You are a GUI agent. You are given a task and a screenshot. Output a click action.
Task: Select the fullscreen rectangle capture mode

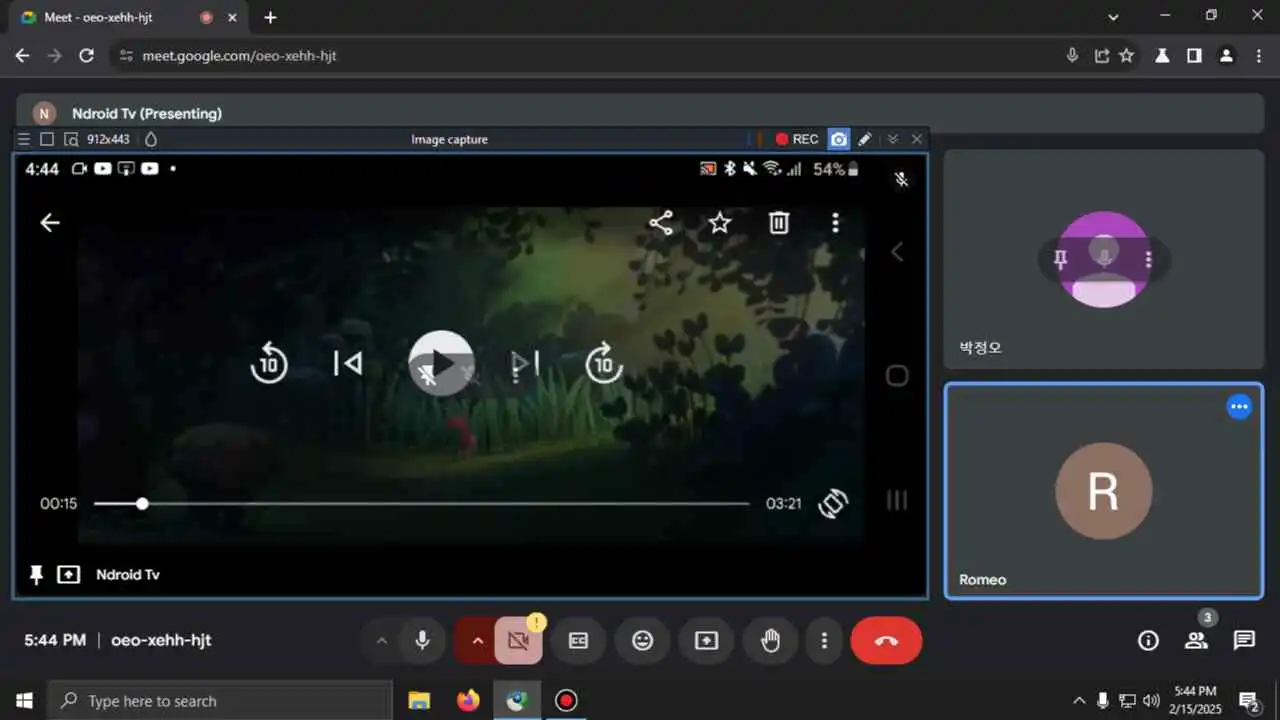click(x=47, y=139)
